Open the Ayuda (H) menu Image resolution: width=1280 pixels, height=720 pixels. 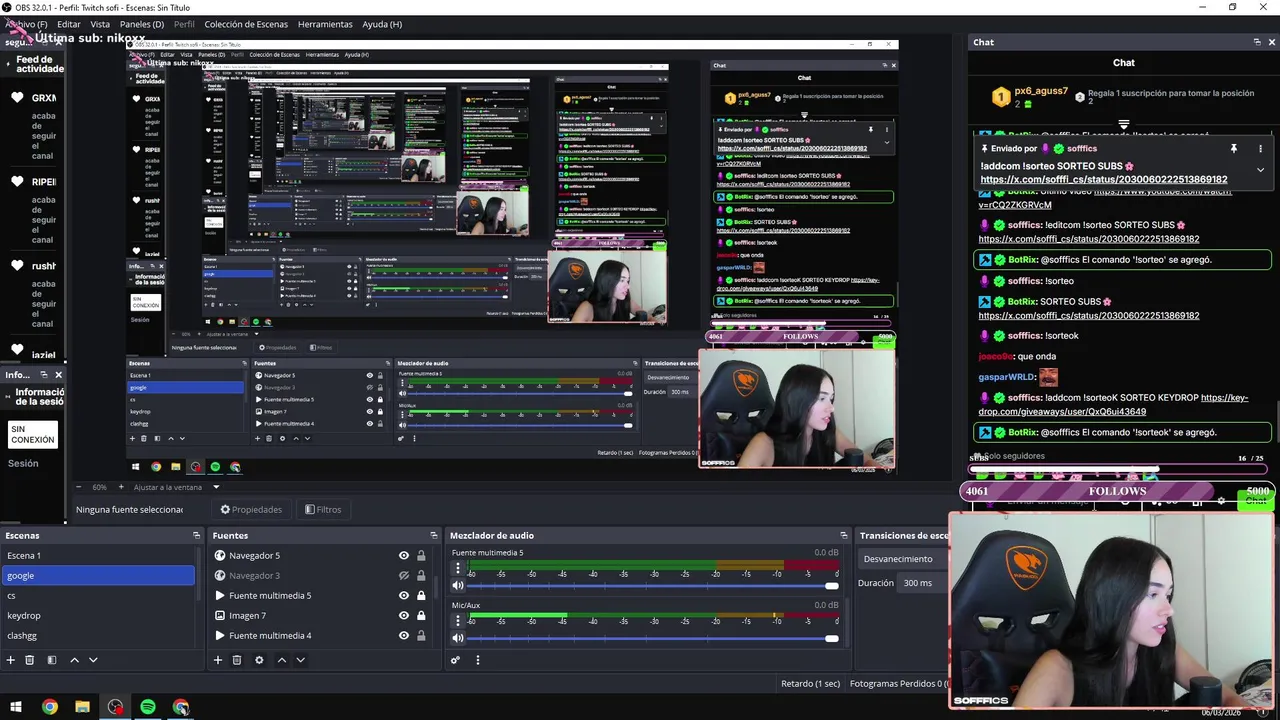[x=382, y=24]
